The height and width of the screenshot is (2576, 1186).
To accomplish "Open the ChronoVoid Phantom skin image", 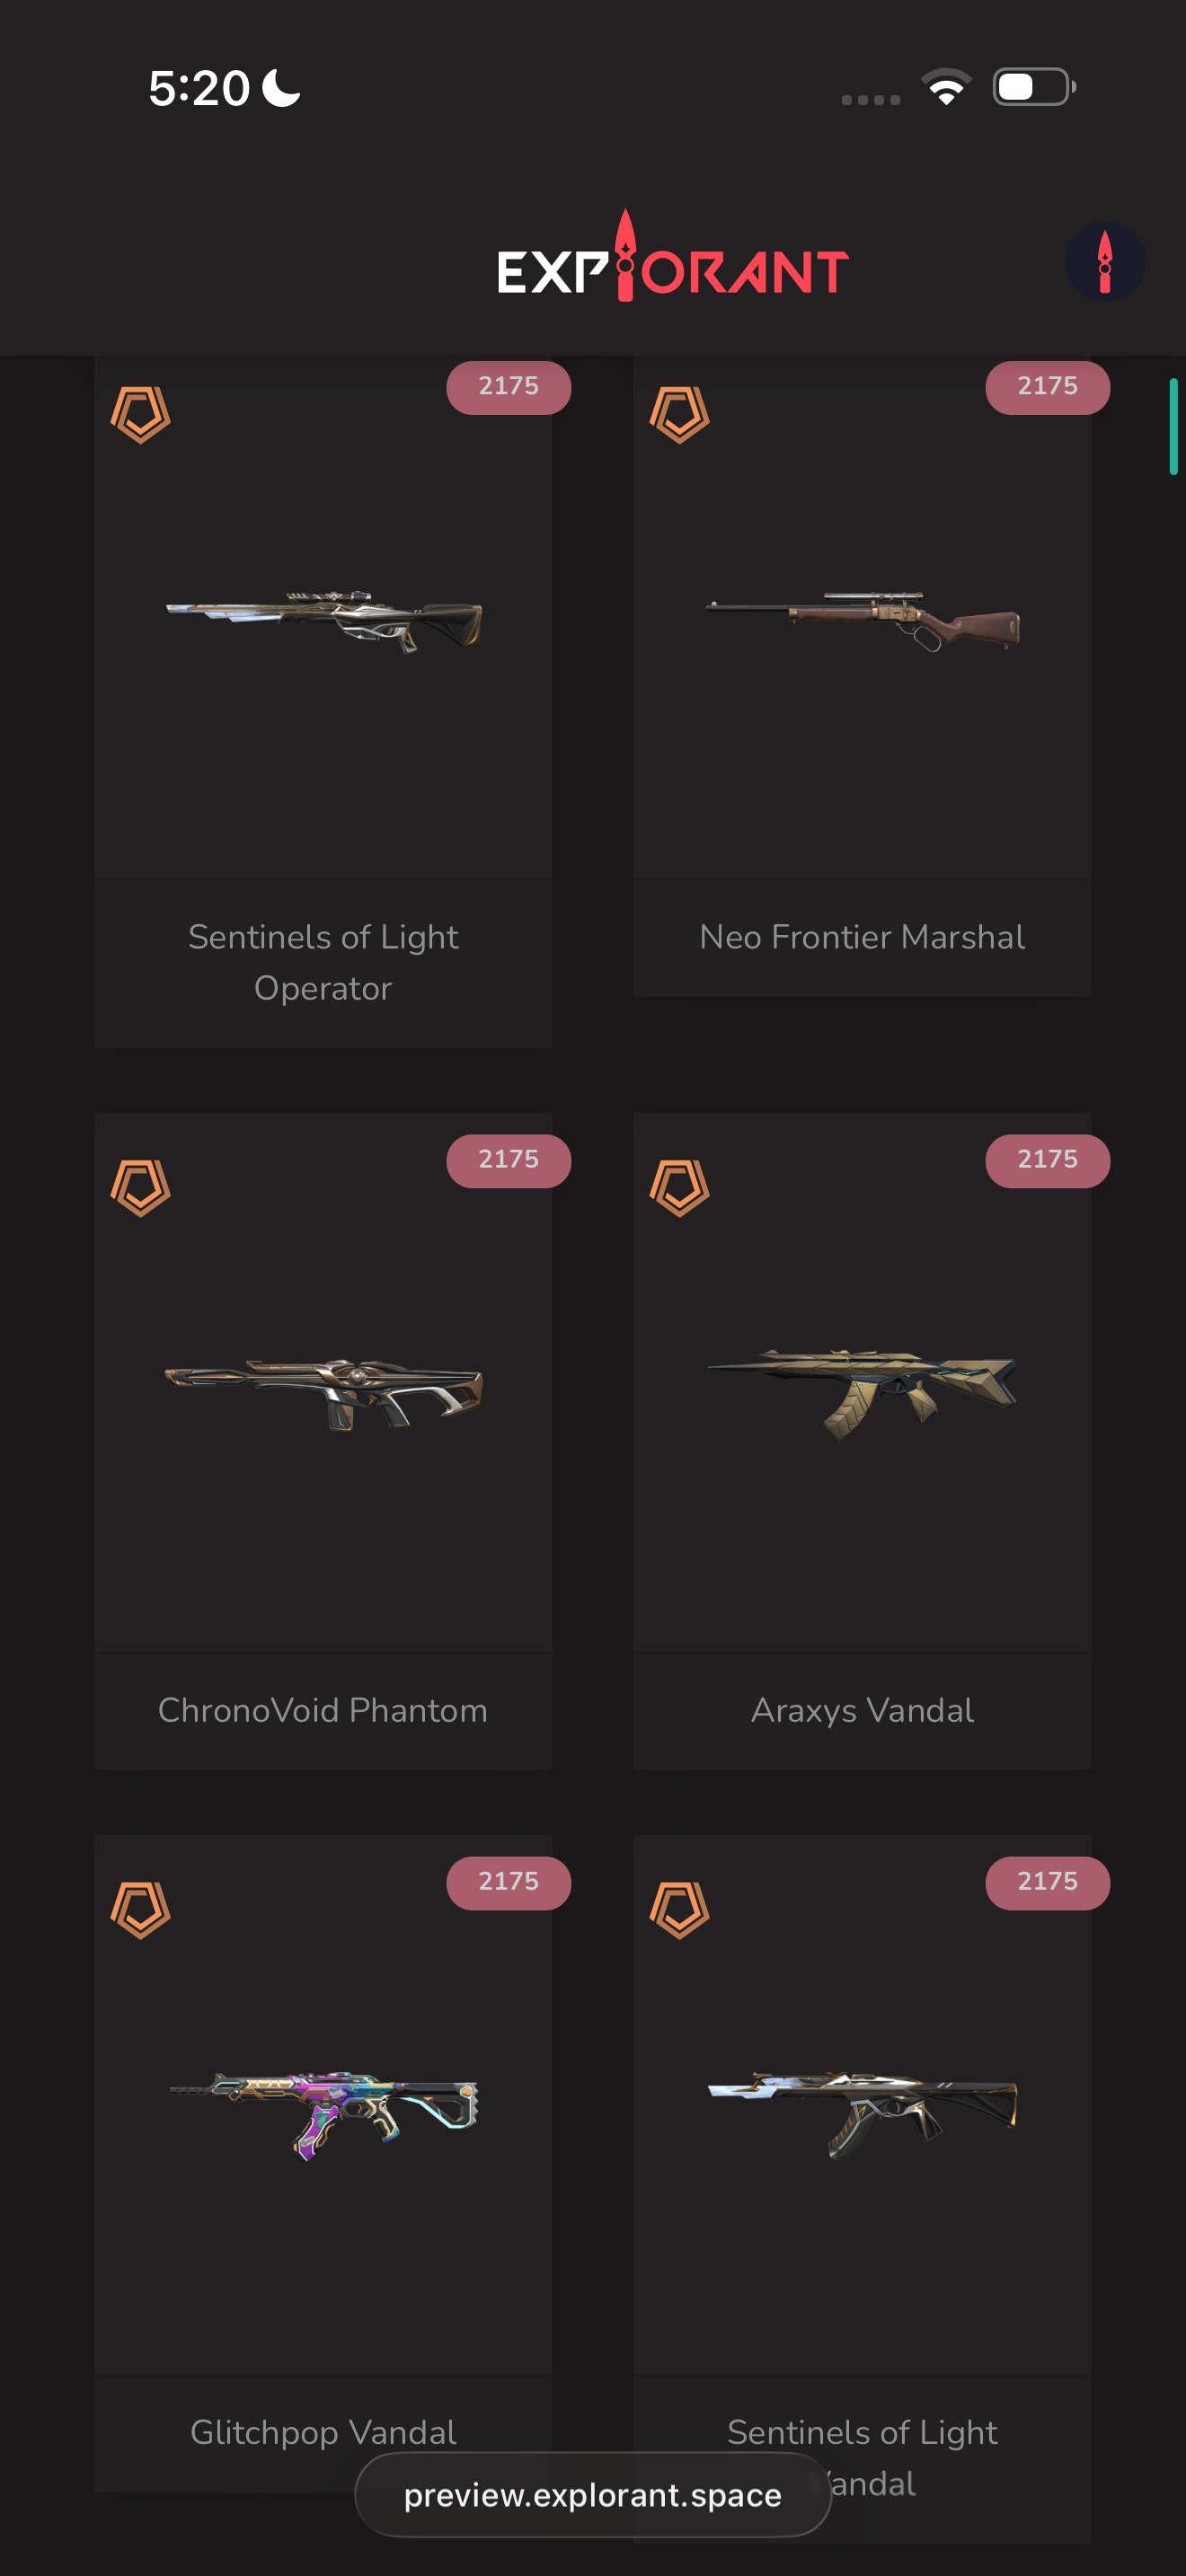I will coord(323,1394).
